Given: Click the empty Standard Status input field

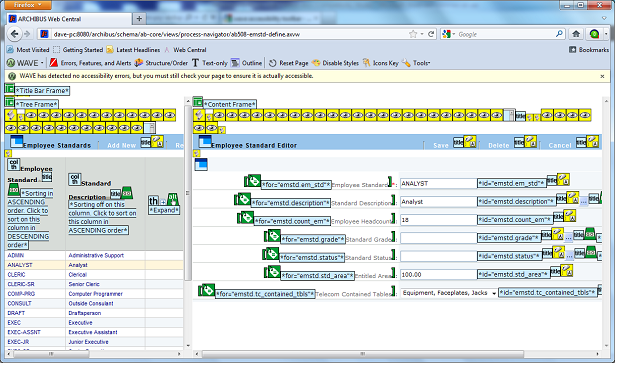Looking at the screenshot, I should 438,256.
